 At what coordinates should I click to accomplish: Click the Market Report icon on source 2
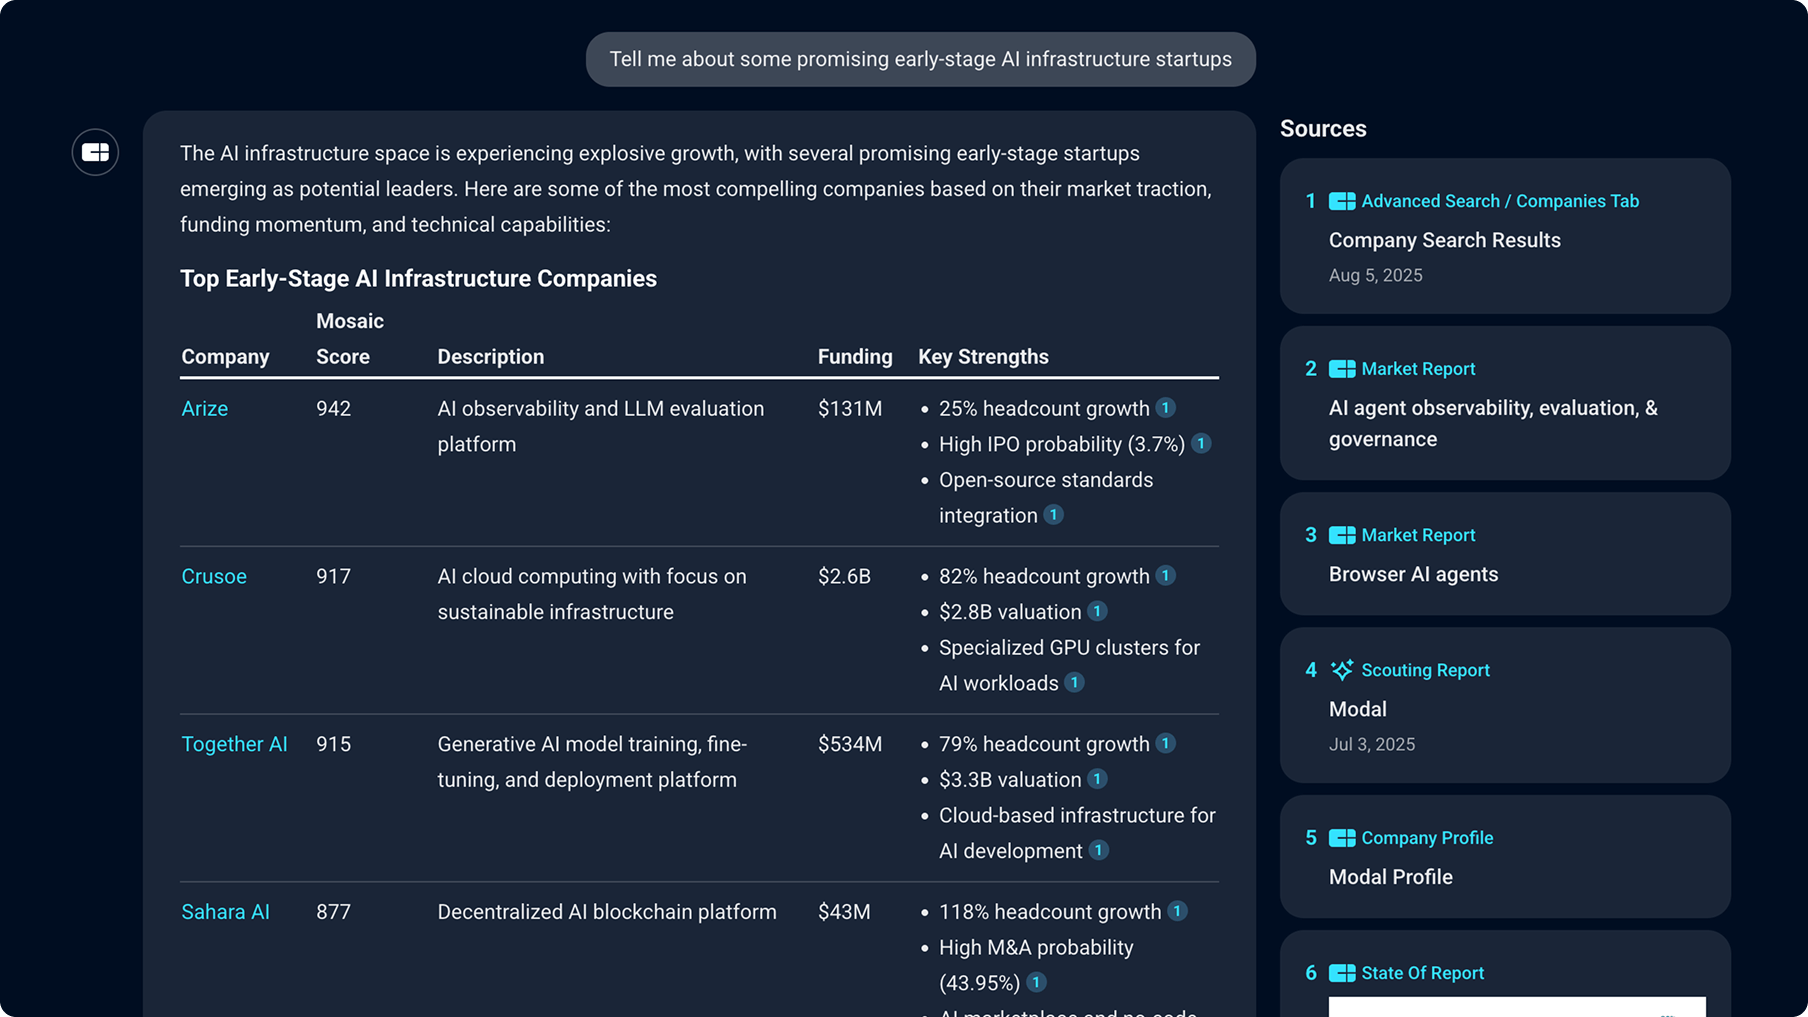coord(1344,368)
